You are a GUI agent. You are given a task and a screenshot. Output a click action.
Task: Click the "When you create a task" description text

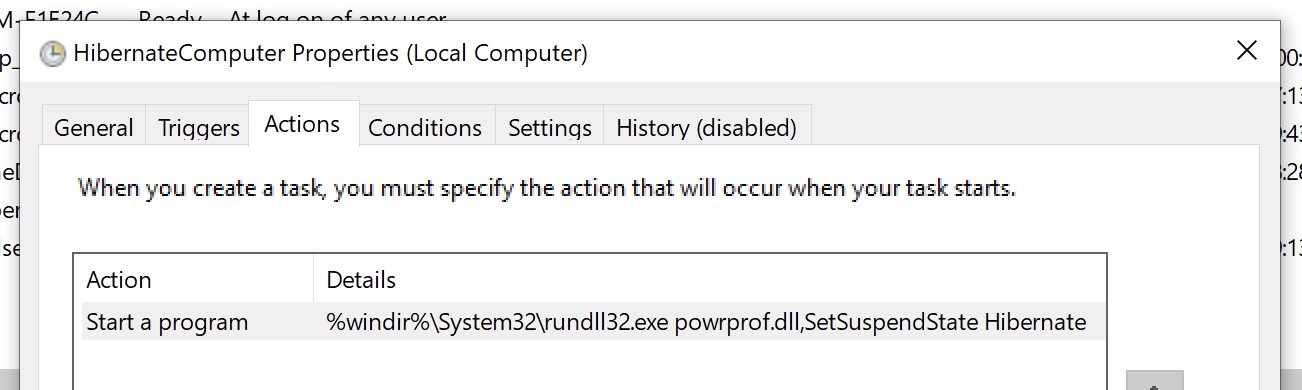point(547,187)
